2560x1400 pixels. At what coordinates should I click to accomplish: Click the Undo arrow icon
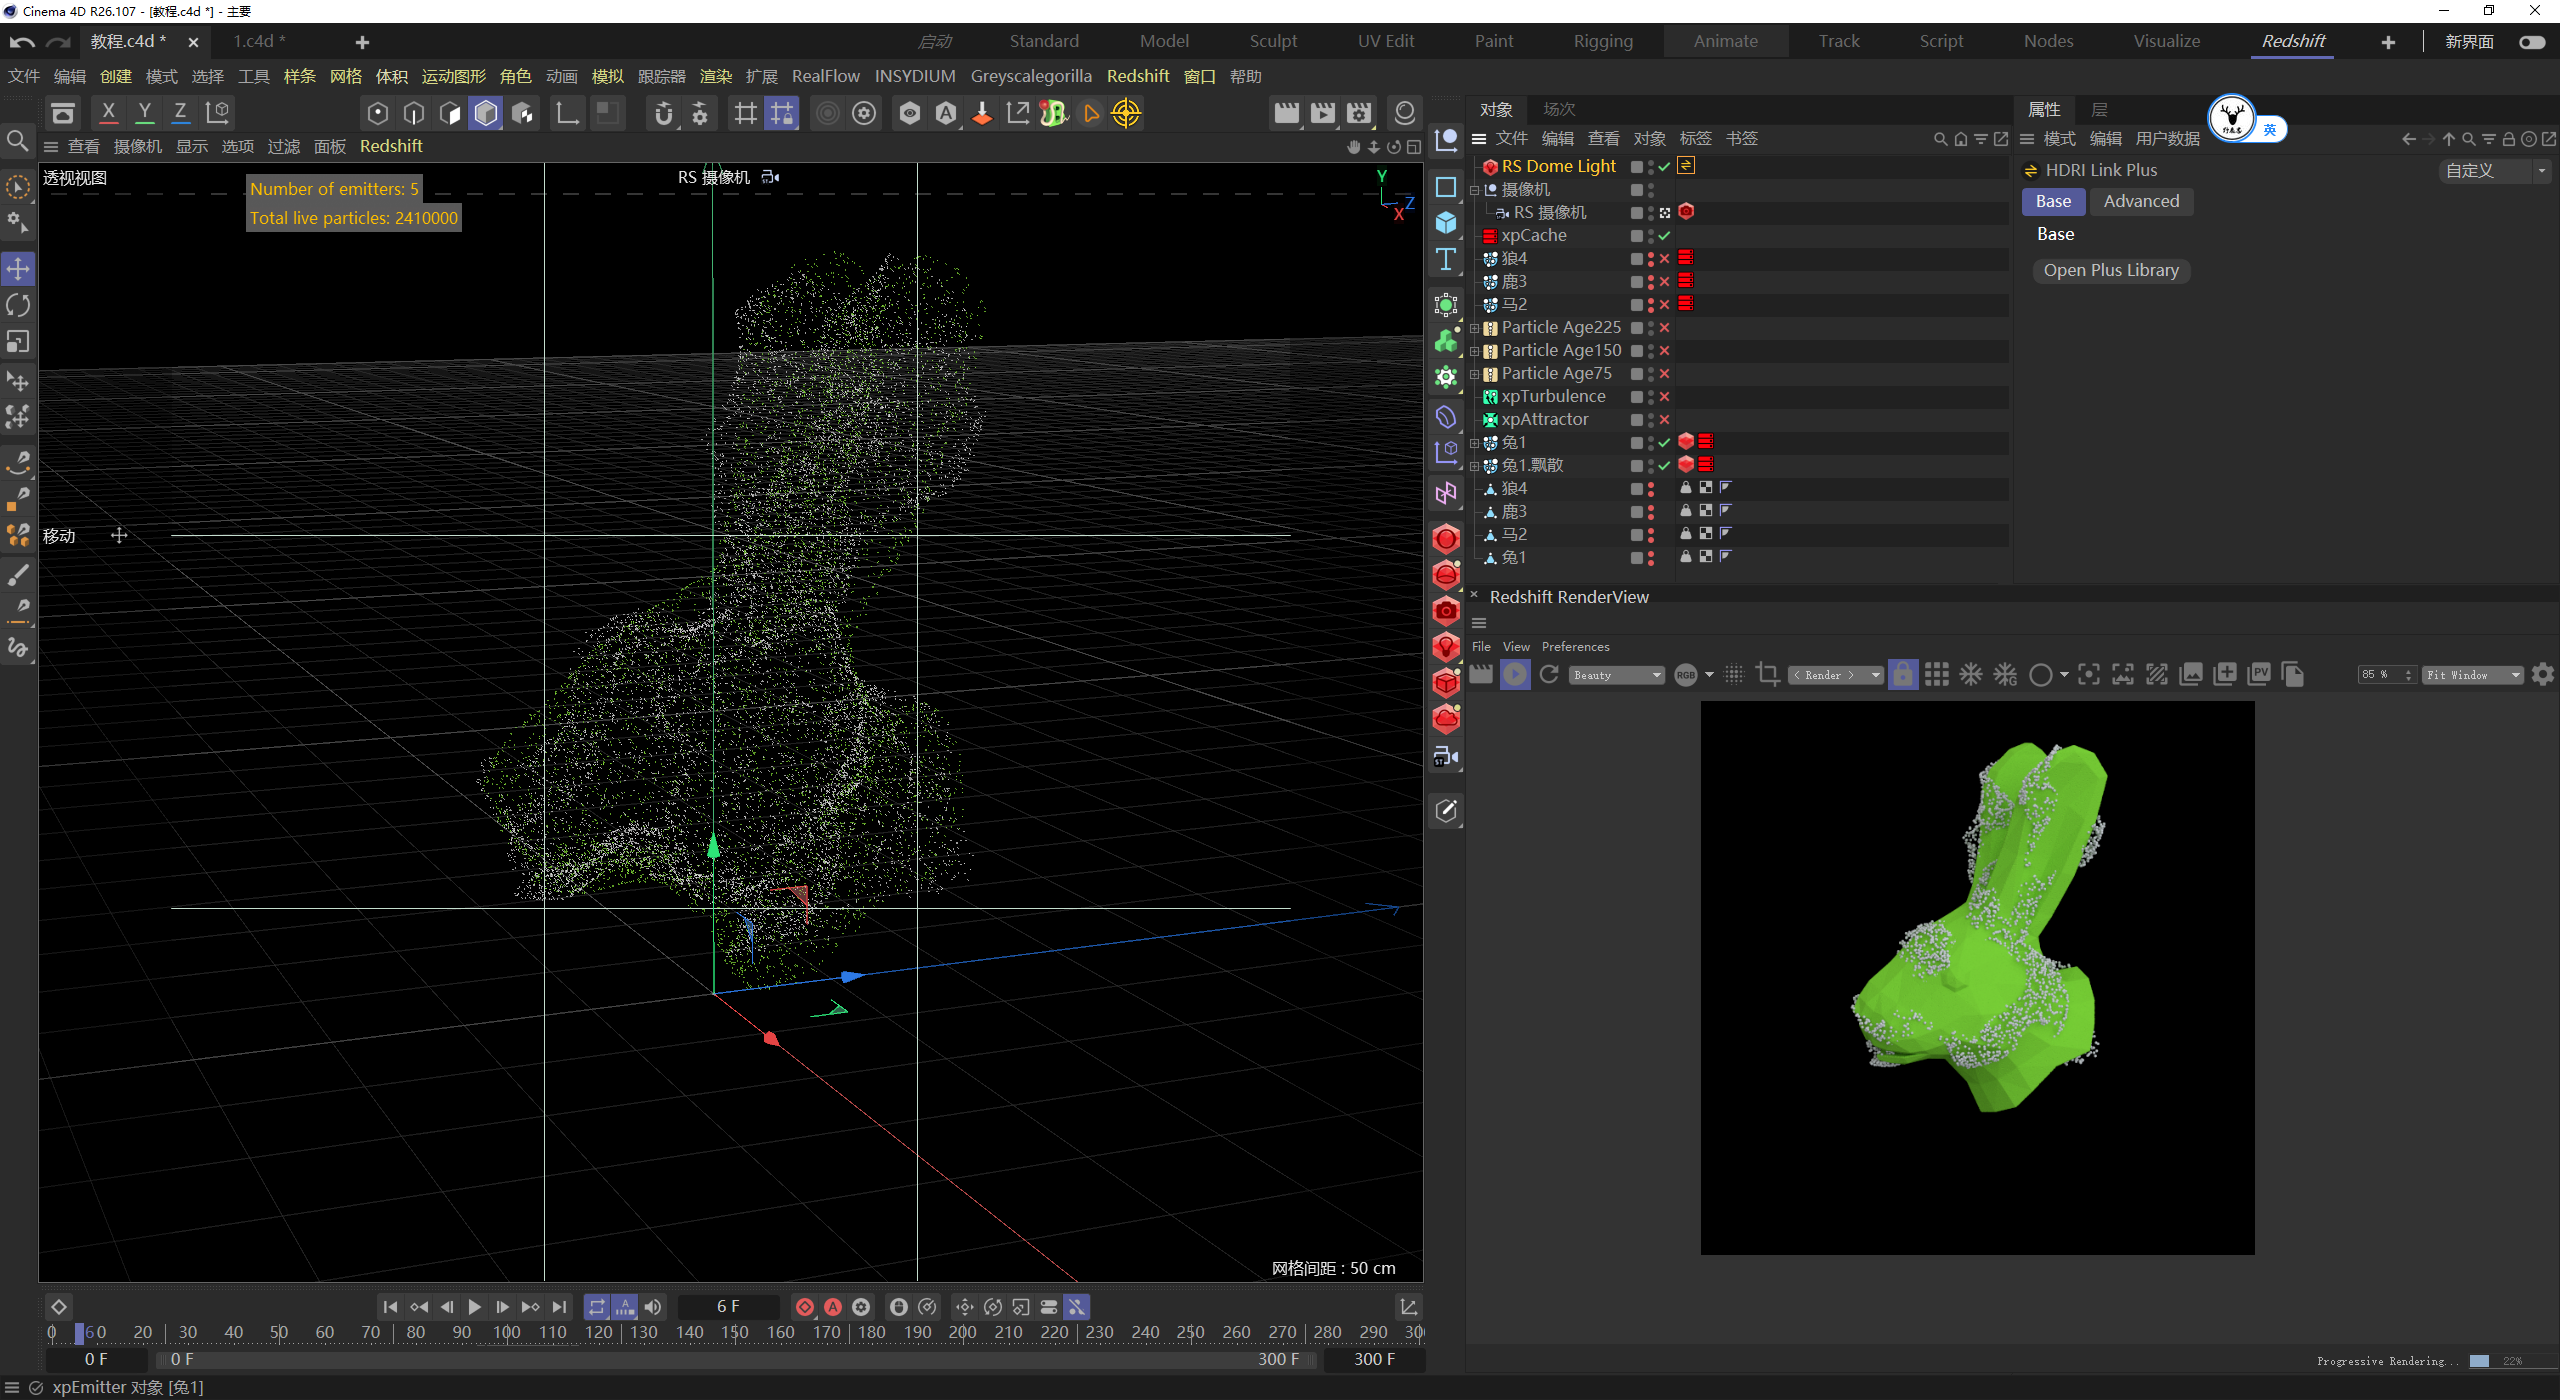(x=22, y=42)
